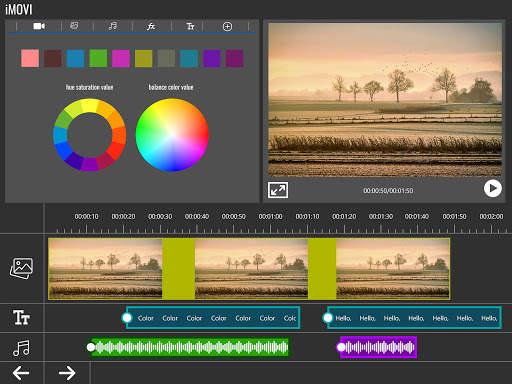Click the back arrow button
512x384 pixels.
[21, 373]
